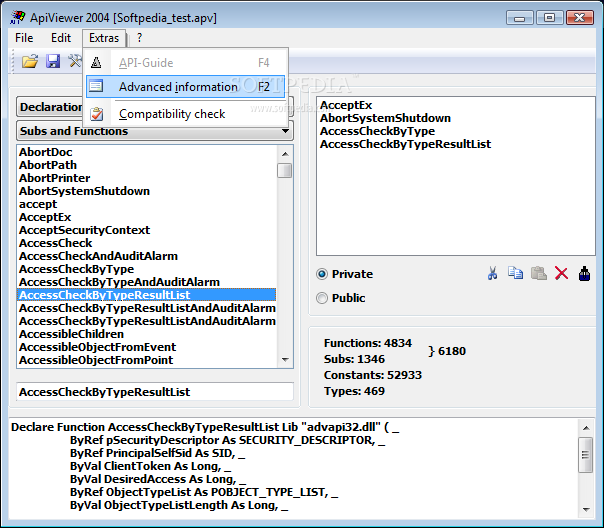Select AccessCheckByType in the left list

[76, 269]
